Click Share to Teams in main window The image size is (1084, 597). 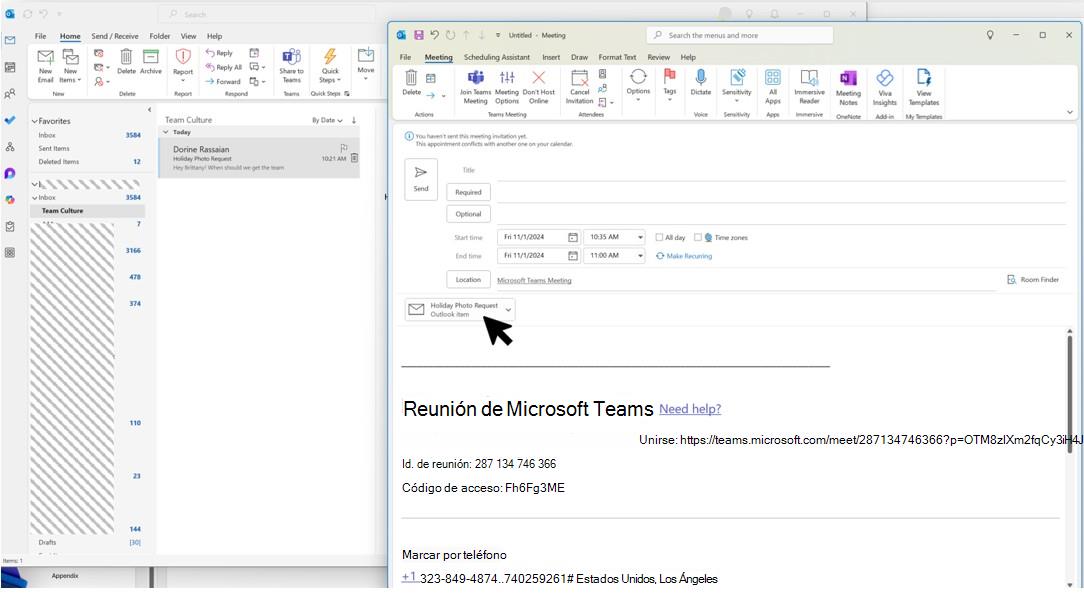pyautogui.click(x=292, y=66)
